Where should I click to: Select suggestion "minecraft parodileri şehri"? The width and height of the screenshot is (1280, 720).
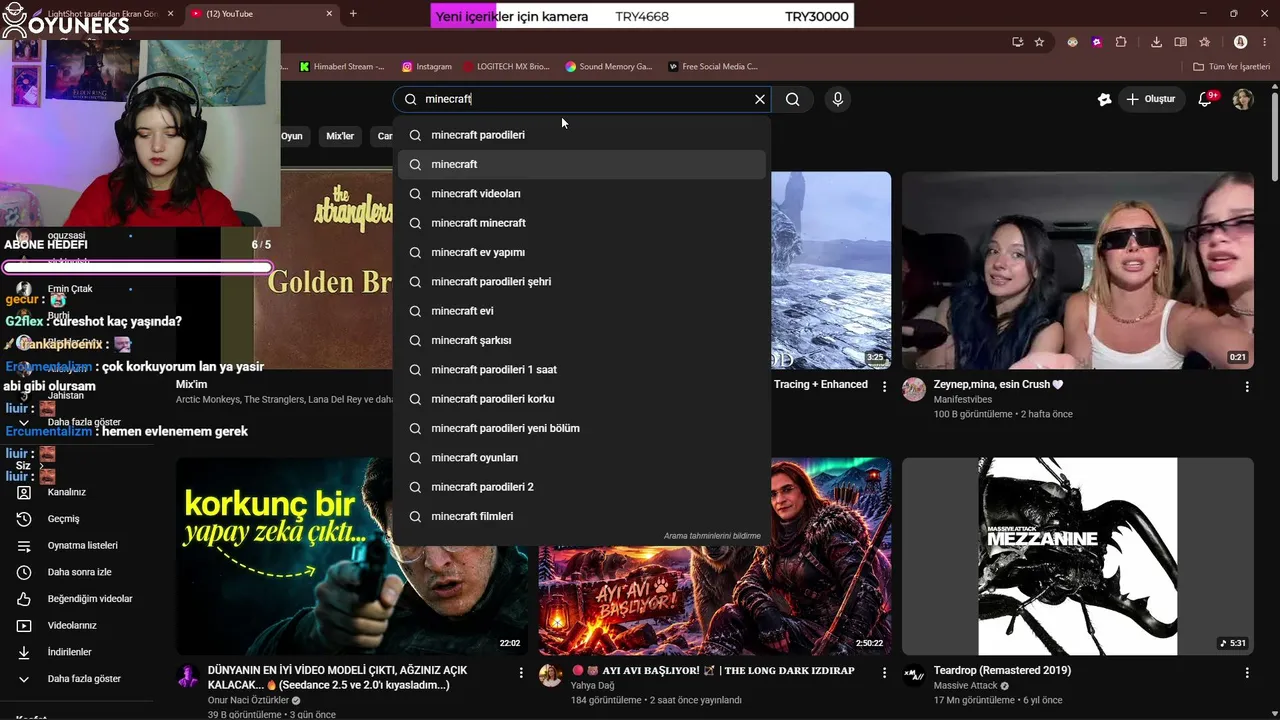(x=582, y=282)
